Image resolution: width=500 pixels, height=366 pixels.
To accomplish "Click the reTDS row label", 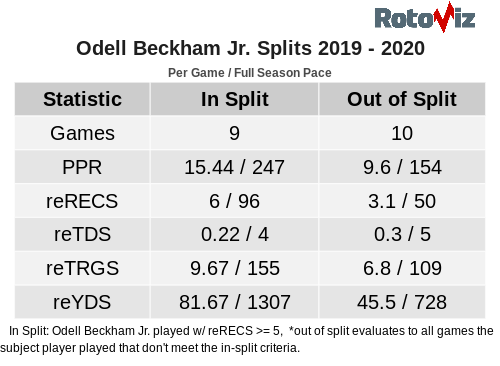I will tap(82, 234).
